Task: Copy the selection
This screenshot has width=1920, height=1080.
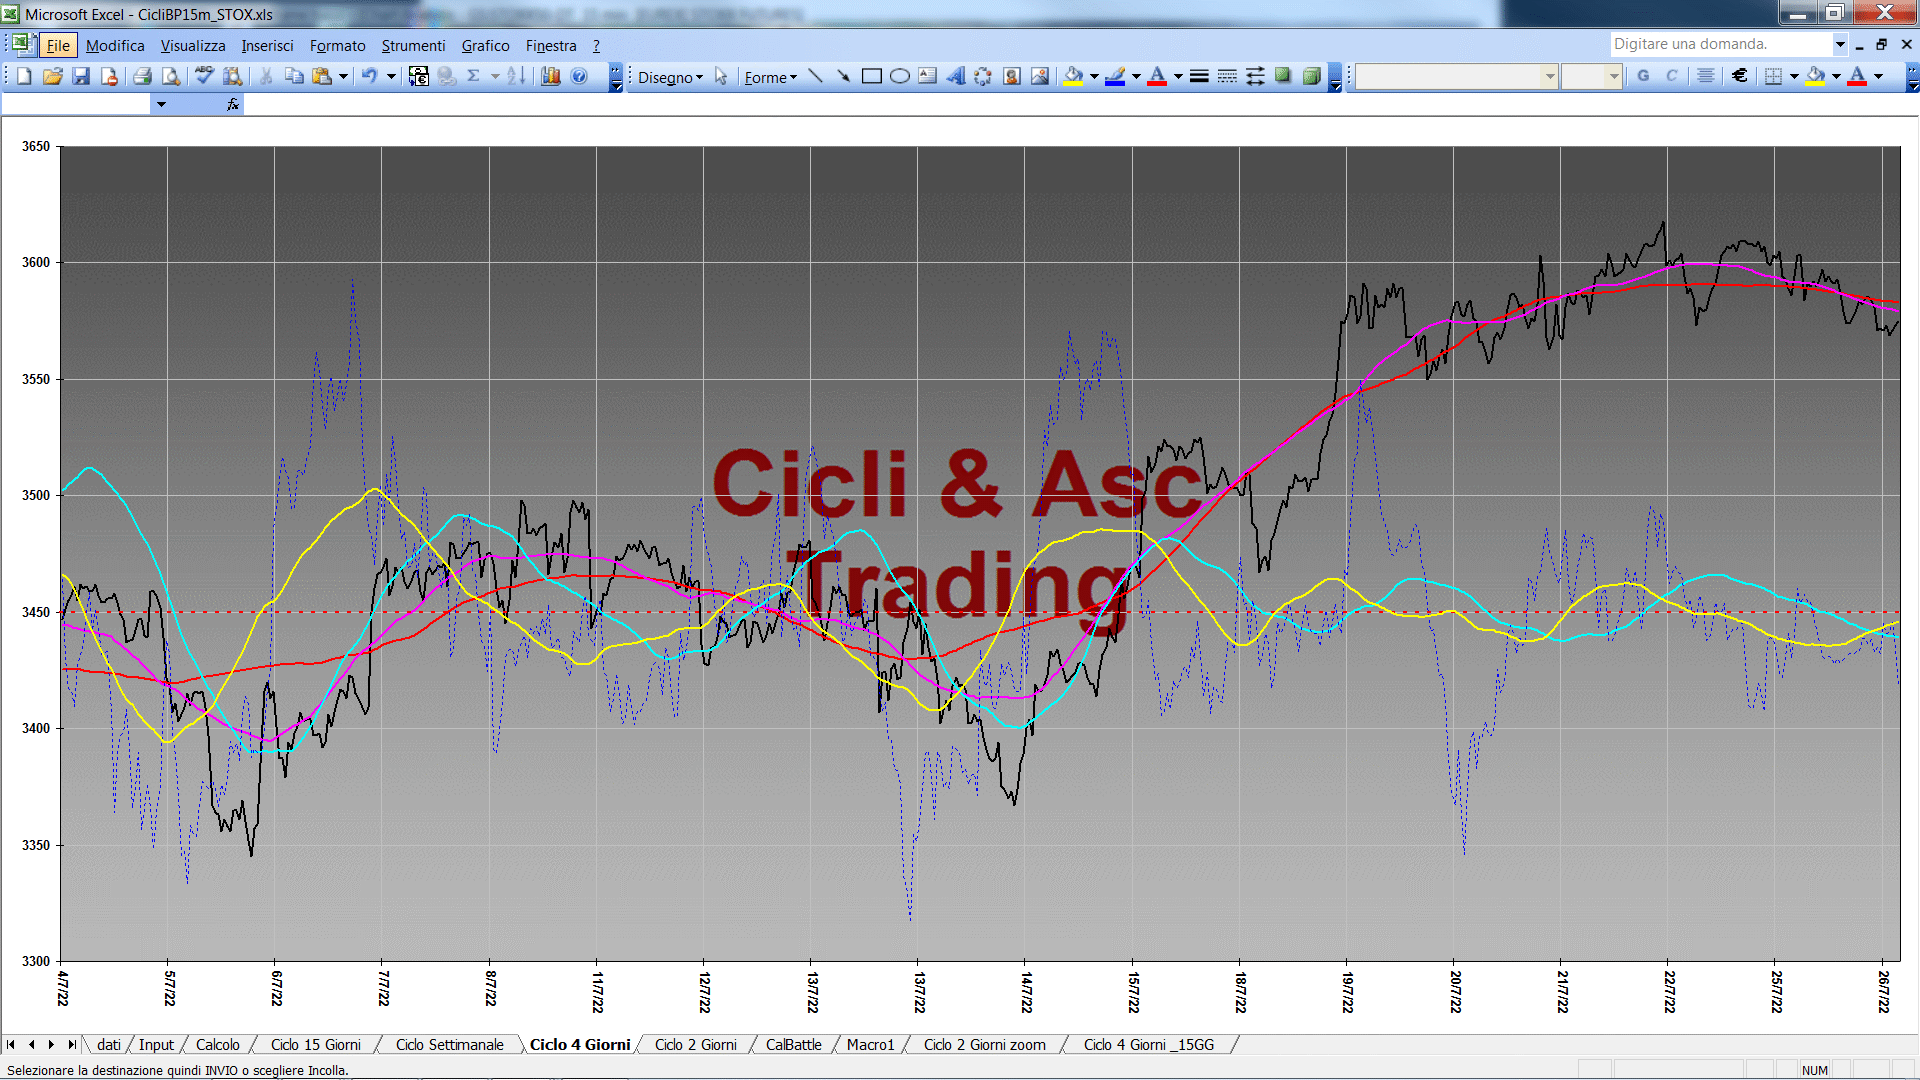Action: pyautogui.click(x=294, y=76)
